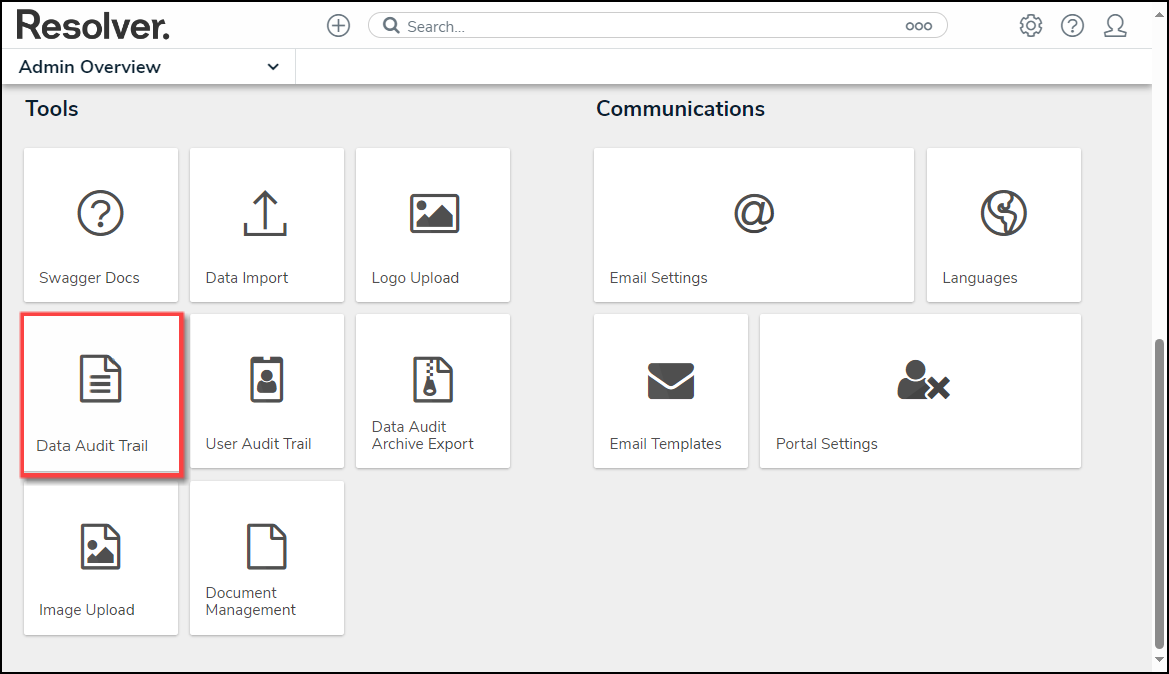Open the Data Audit Trail tile

click(100, 394)
